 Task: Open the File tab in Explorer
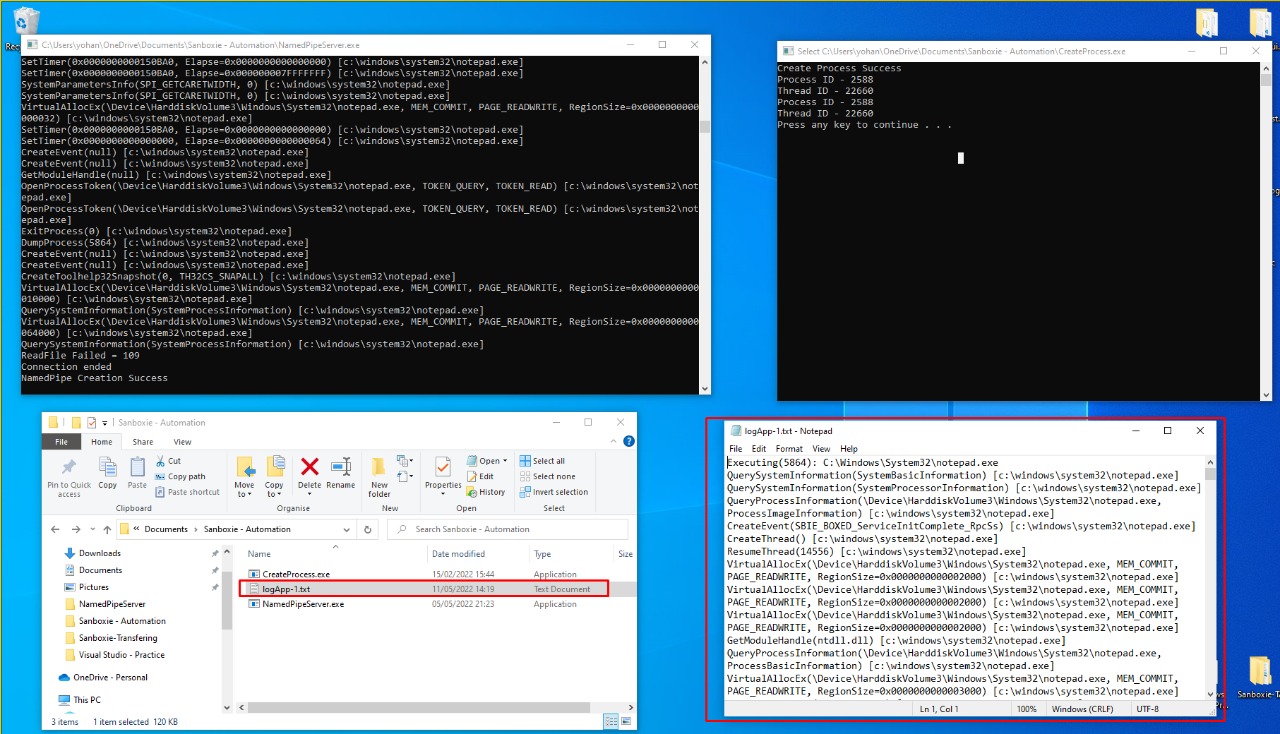61,442
